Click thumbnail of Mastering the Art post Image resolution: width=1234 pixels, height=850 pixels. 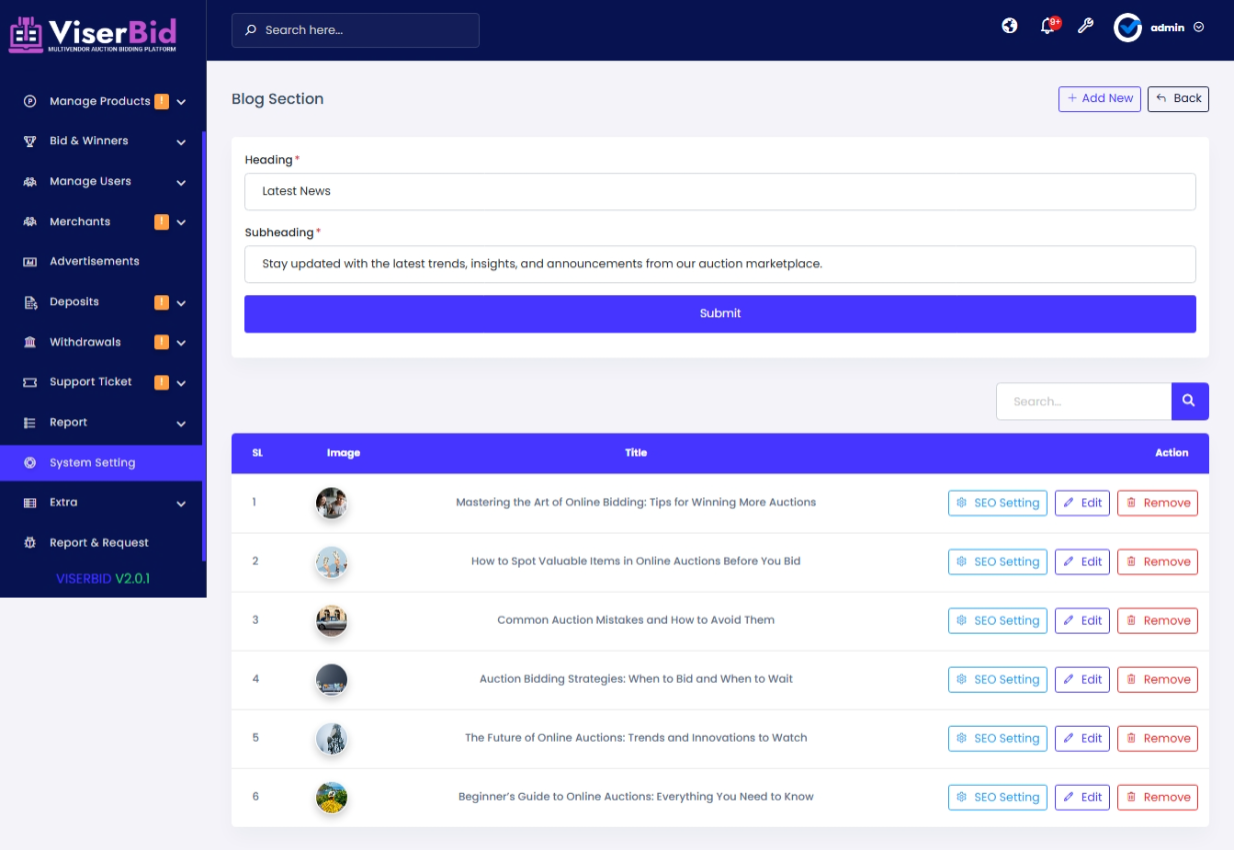[331, 503]
